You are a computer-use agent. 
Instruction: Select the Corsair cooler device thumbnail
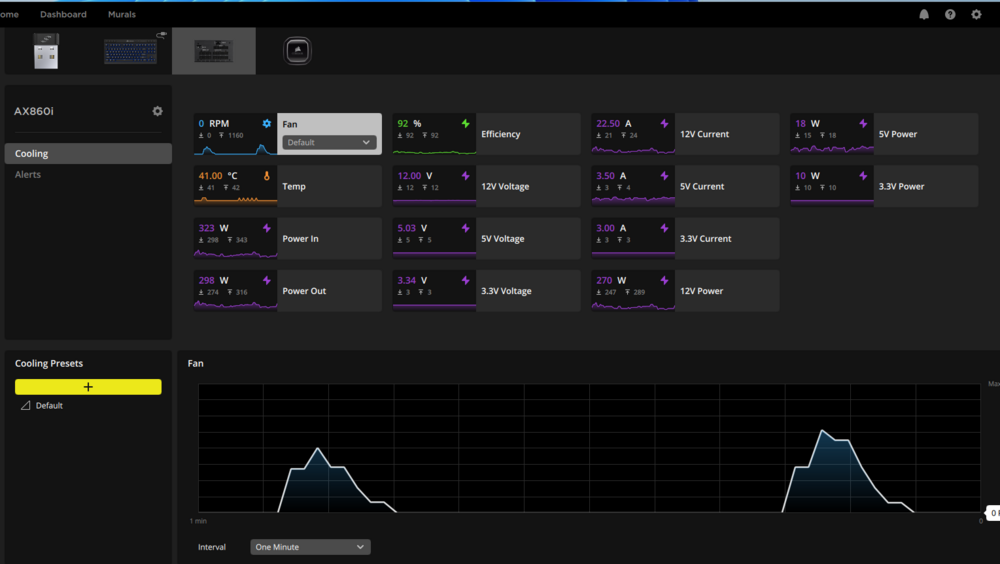(x=297, y=51)
